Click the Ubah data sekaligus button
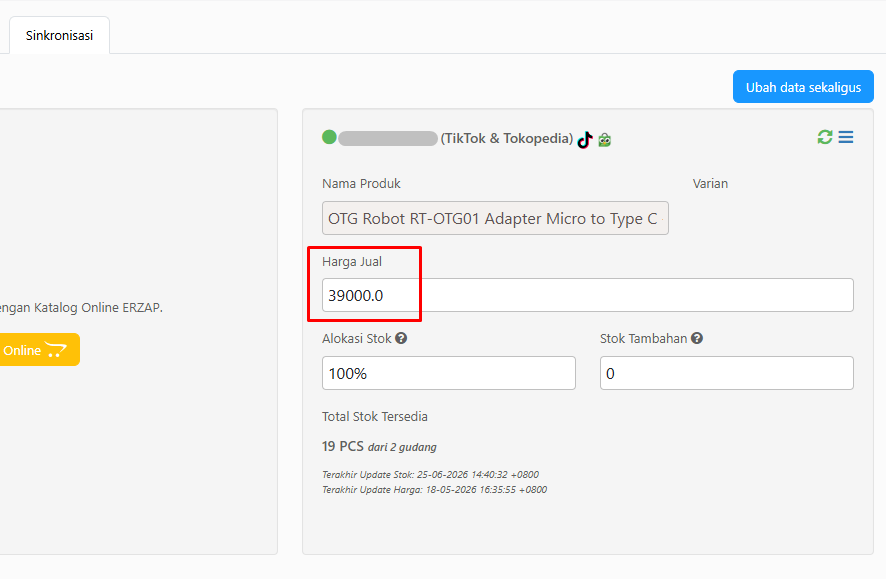 (803, 87)
